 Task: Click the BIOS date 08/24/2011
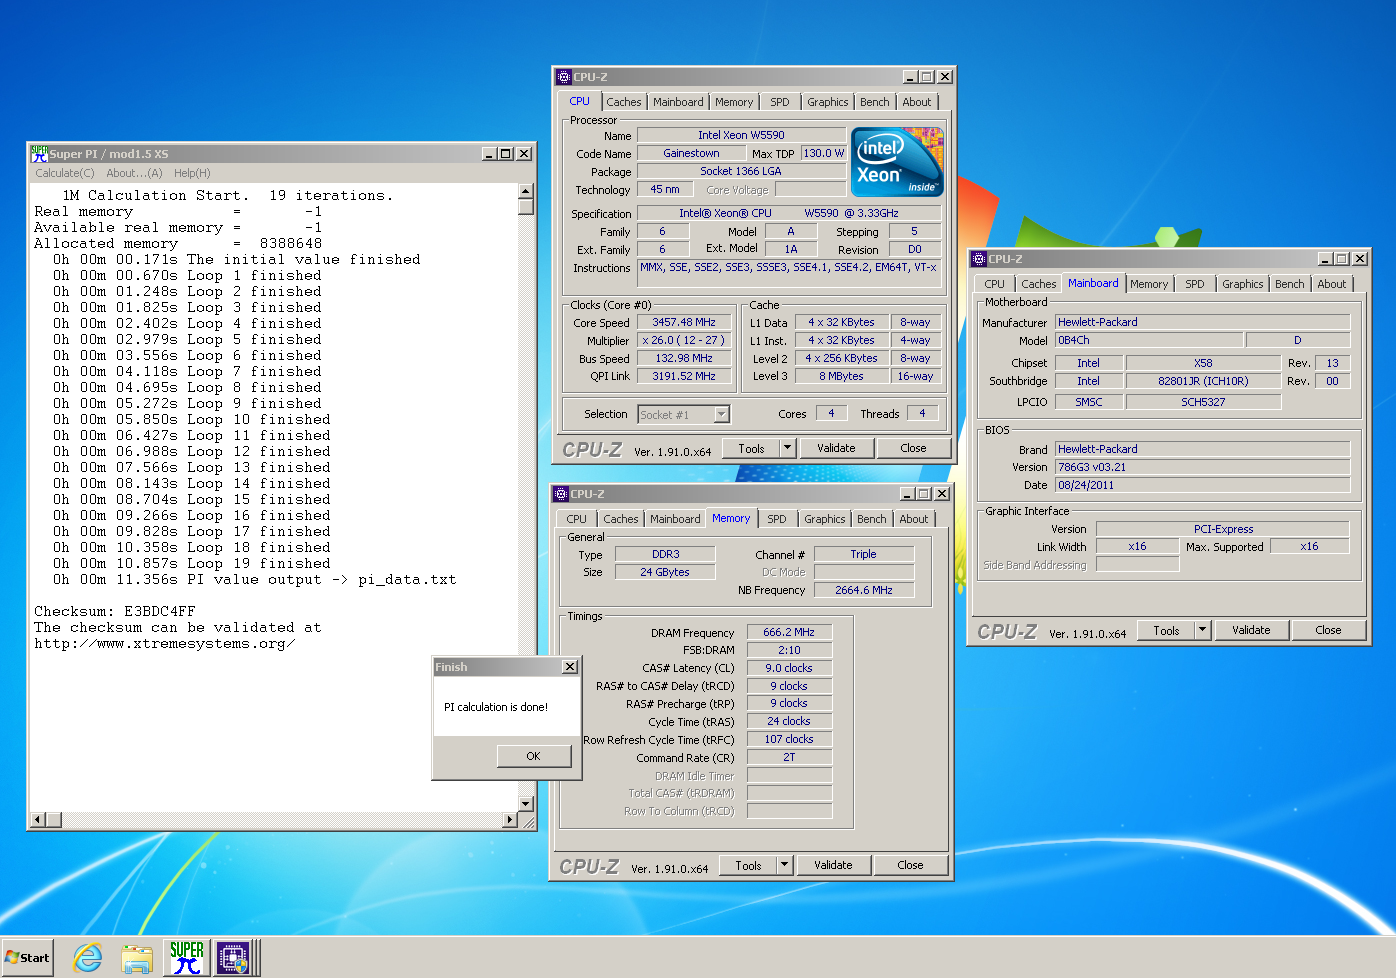point(1203,485)
